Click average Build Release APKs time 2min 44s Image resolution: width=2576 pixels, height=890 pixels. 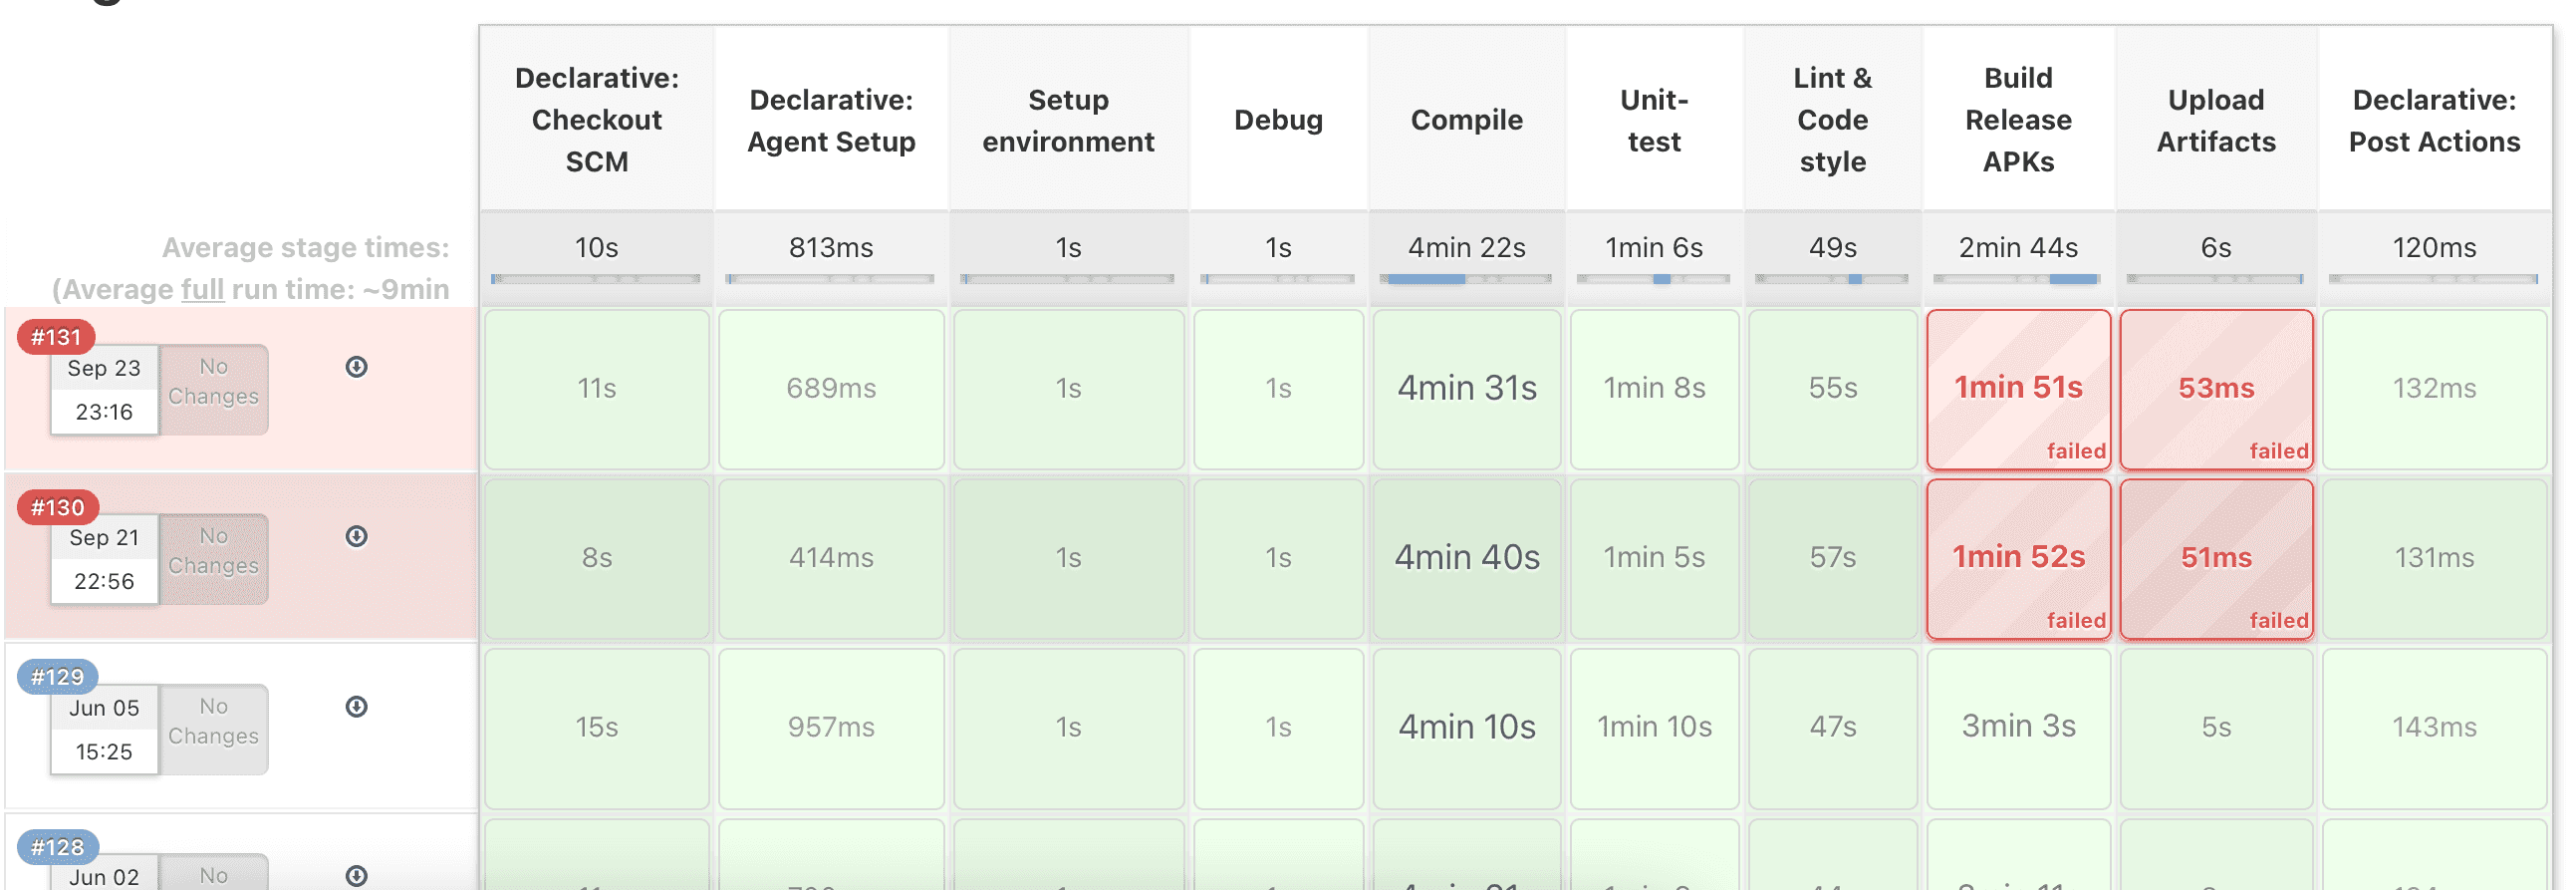2018,248
